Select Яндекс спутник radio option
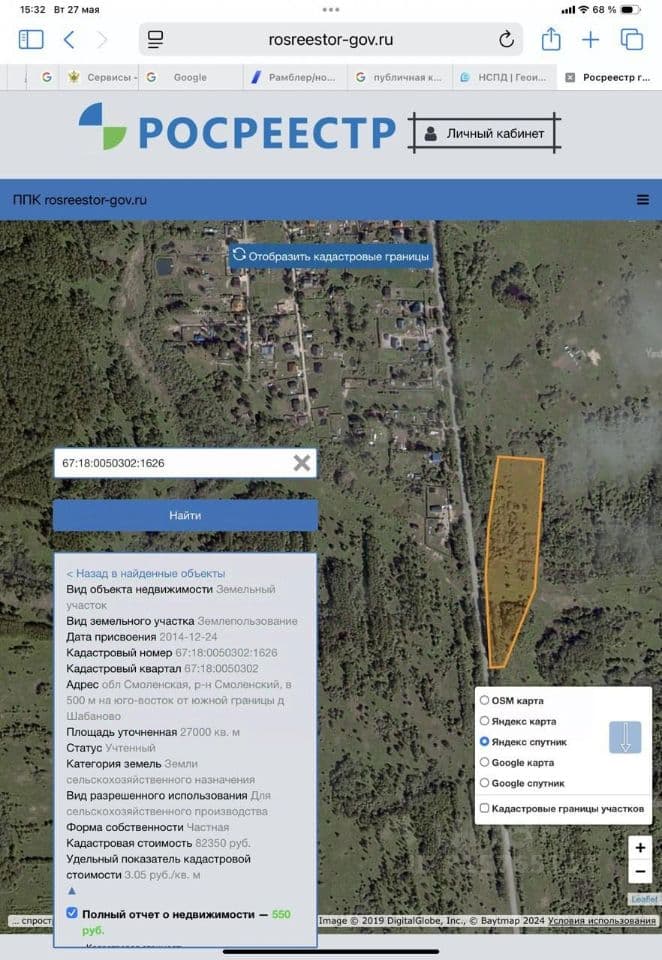The image size is (662, 960). pos(484,741)
